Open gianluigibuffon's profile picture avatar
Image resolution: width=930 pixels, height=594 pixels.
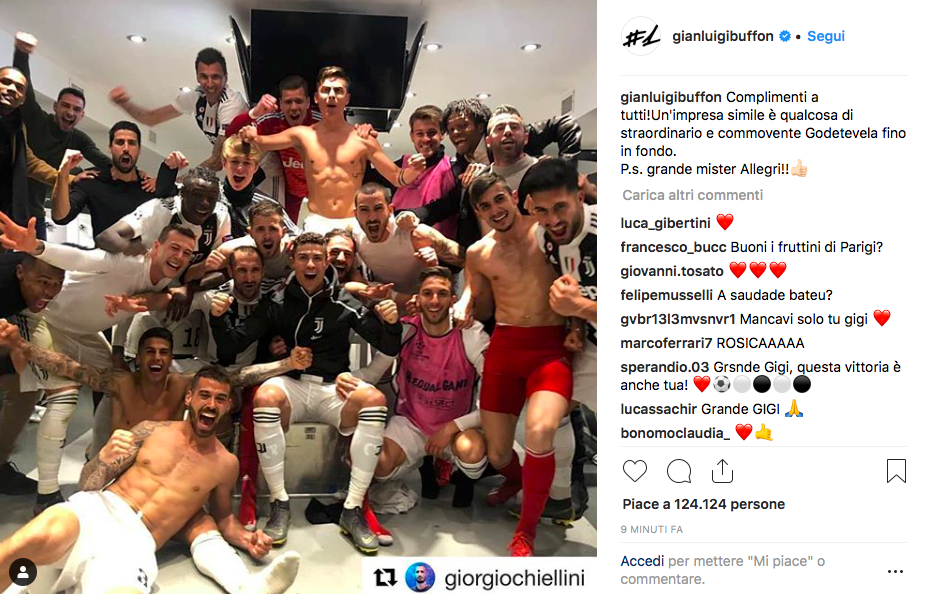click(641, 37)
